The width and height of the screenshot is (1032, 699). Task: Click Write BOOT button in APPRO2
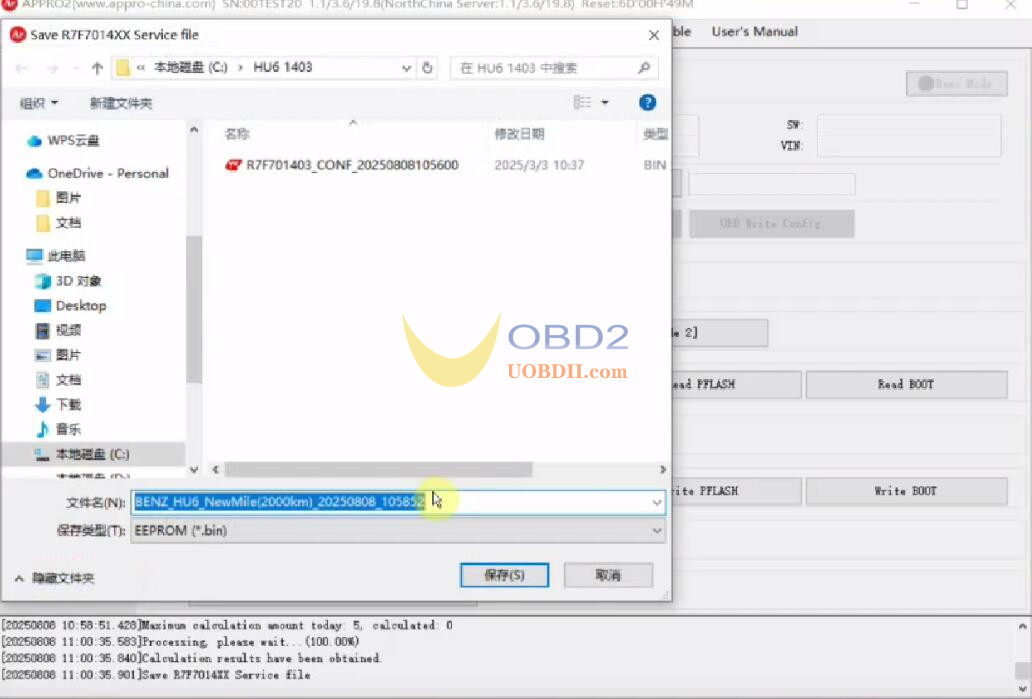[x=906, y=491]
